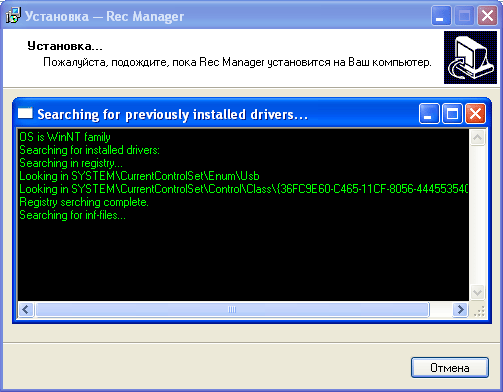Viewport: 503px width, 392px height.
Task: Click the 'Установка — Rec Manager' title bar text
Action: coord(104,16)
